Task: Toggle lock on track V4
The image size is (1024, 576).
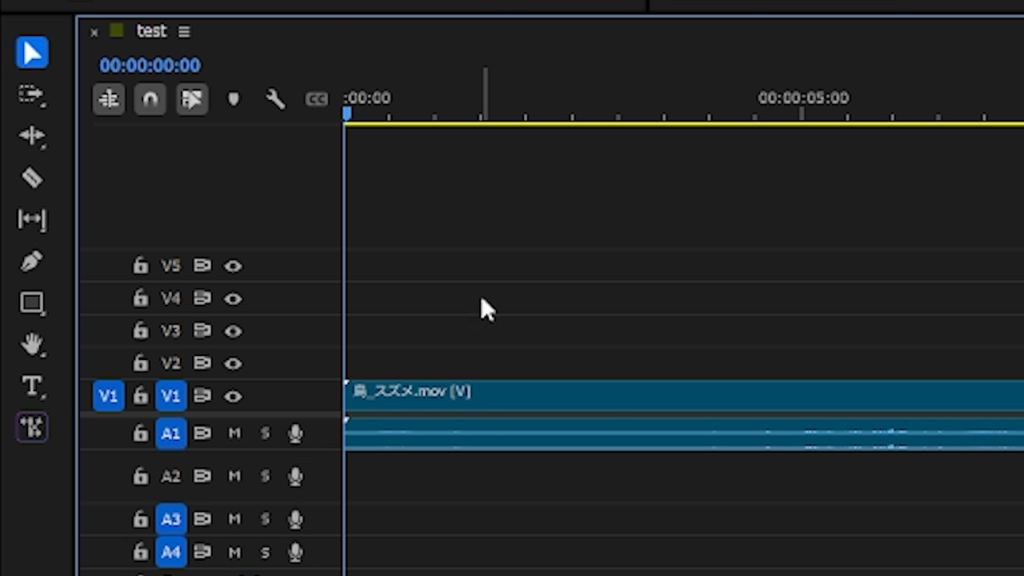Action: 140,298
